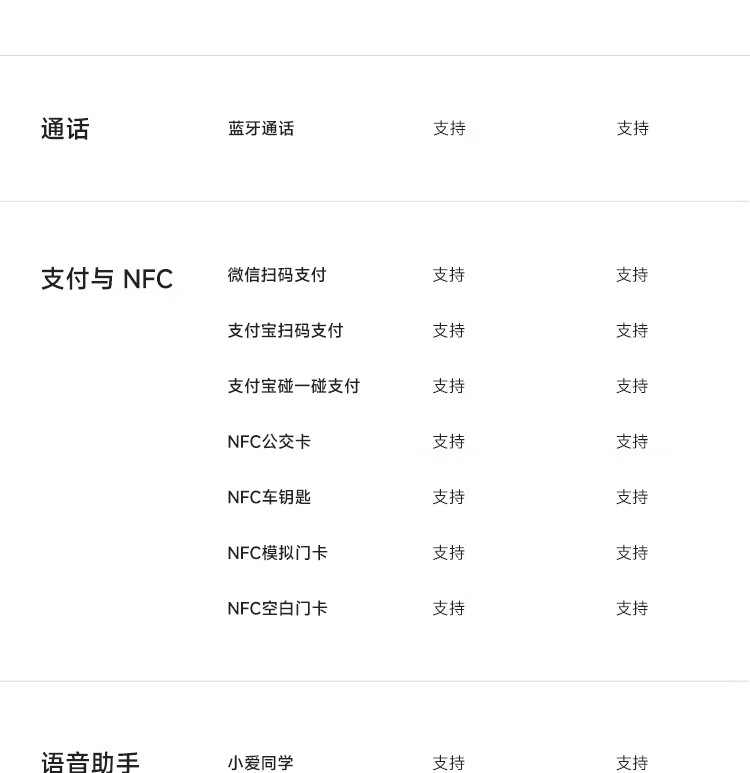
Task: Select the 微信扫码支付 row label
Action: click(277, 275)
